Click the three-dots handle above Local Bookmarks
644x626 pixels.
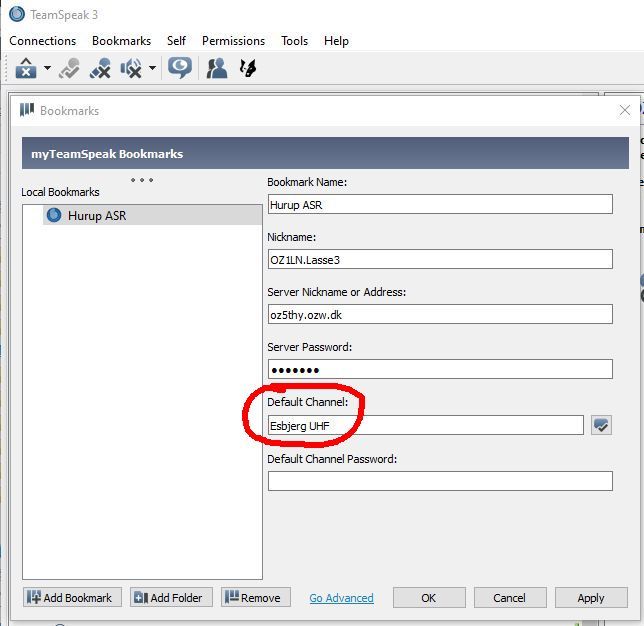[142, 180]
